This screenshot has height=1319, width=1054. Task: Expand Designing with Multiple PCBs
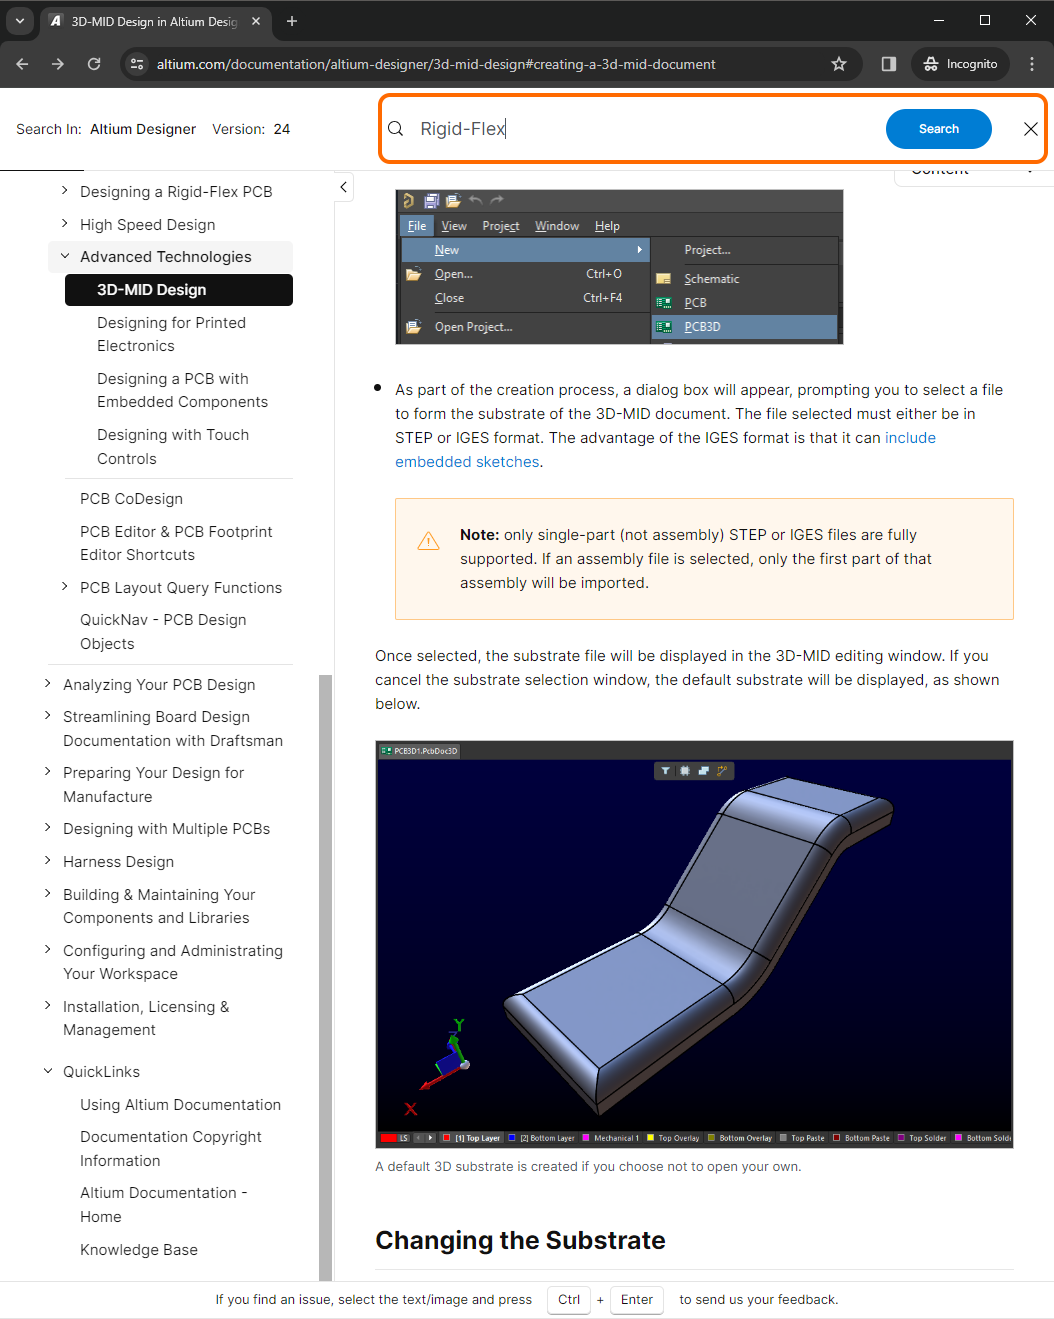coord(47,828)
